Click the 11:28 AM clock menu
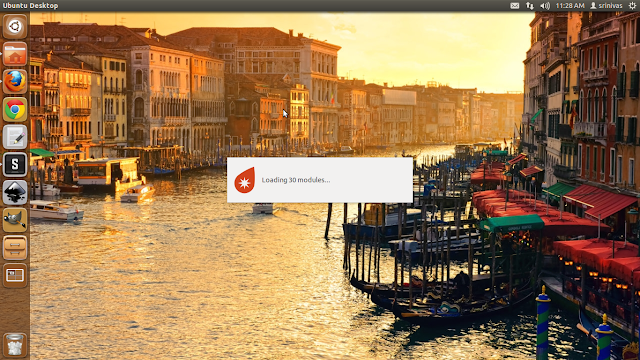Image resolution: width=640 pixels, height=360 pixels. pyautogui.click(x=570, y=6)
